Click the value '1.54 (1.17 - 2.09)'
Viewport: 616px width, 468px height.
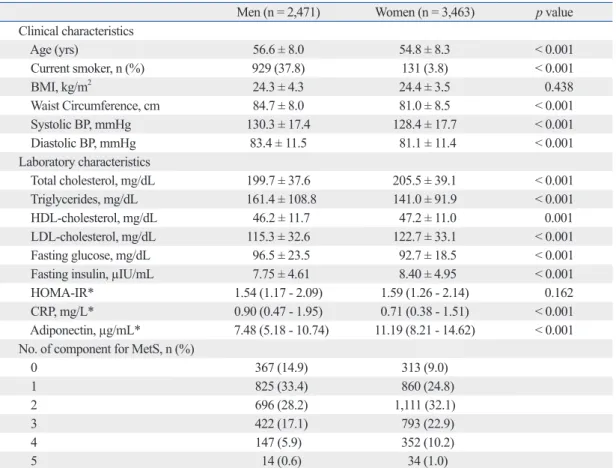pyautogui.click(x=278, y=293)
